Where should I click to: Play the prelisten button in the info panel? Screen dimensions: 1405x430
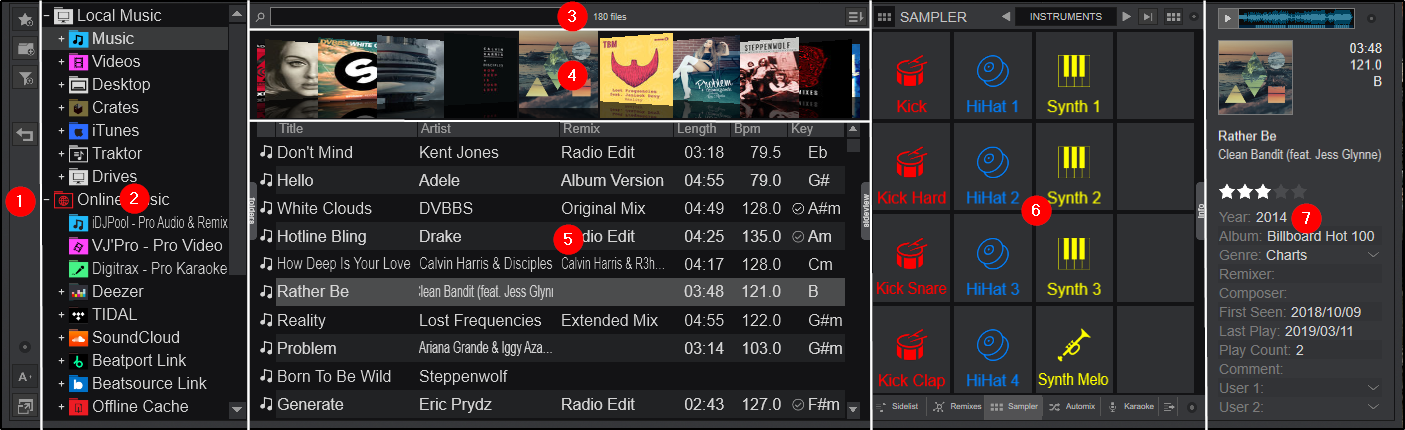pos(1228,18)
